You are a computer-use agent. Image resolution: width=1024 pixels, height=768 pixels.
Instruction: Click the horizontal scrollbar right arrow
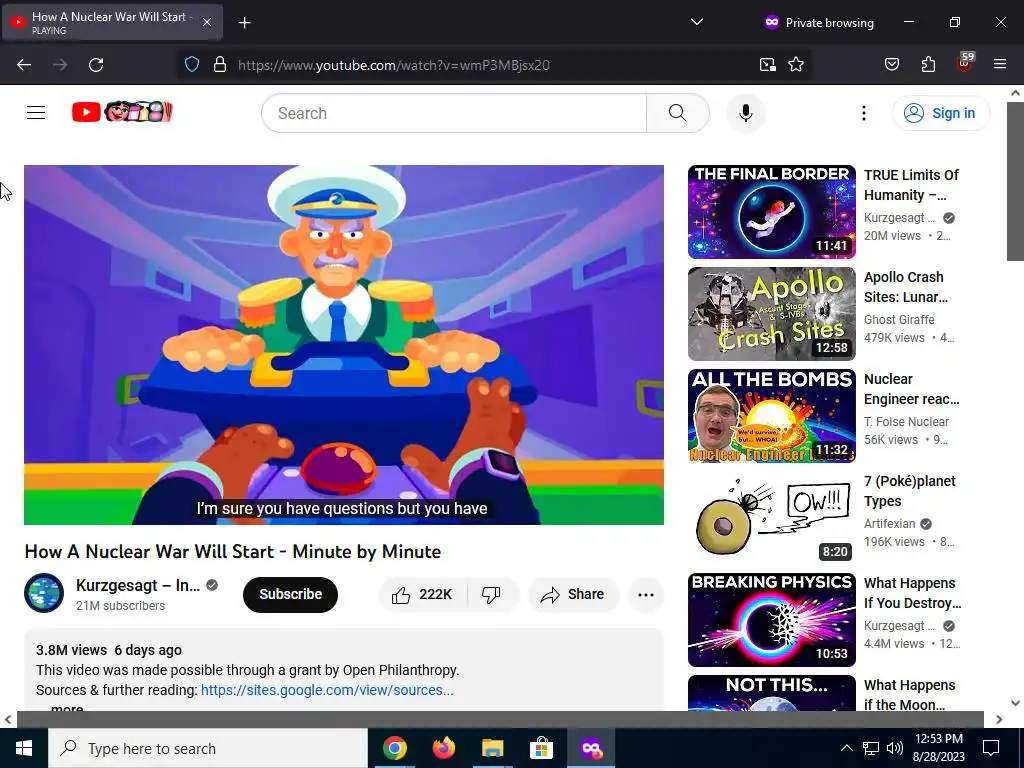(999, 719)
